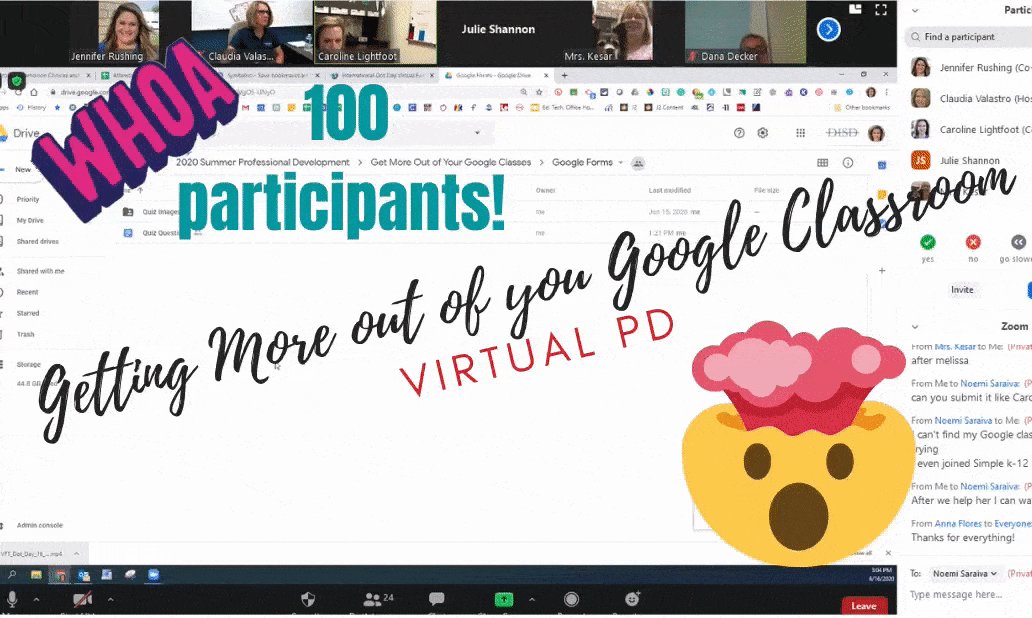Expand video options arrow beside camera
Viewport: 1032px width, 618px height.
click(x=110, y=600)
